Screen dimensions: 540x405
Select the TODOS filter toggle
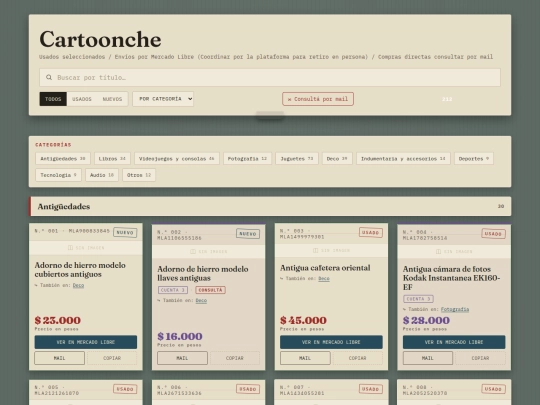(53, 99)
